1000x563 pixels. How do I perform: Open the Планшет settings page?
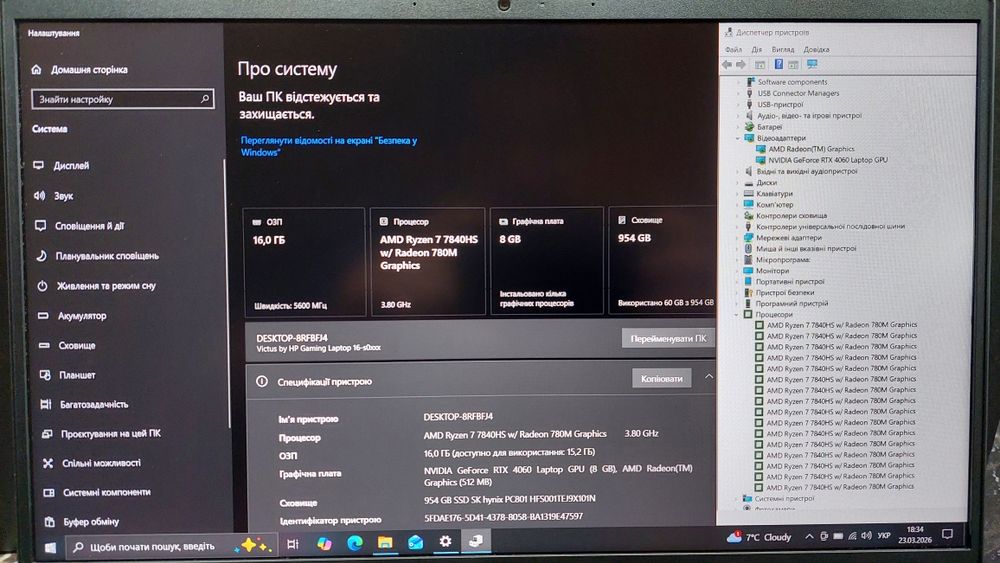coord(67,375)
